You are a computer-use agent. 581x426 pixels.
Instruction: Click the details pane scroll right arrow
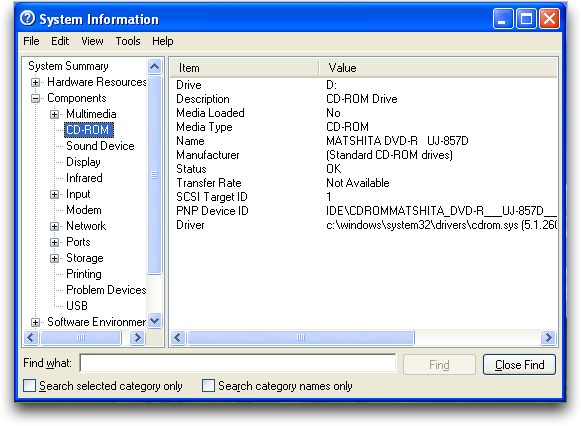548,337
